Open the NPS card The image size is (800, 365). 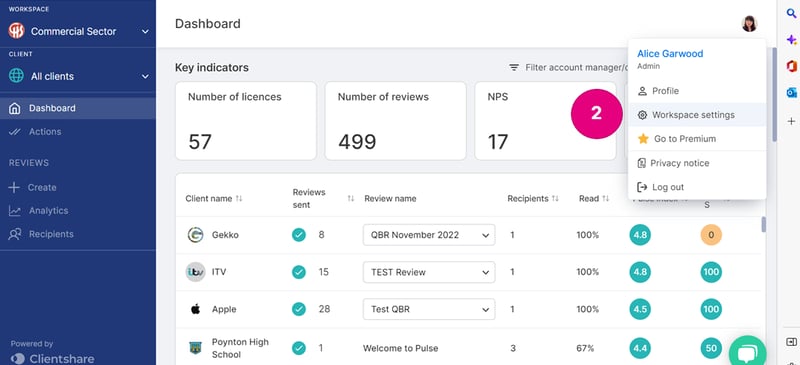coord(545,121)
